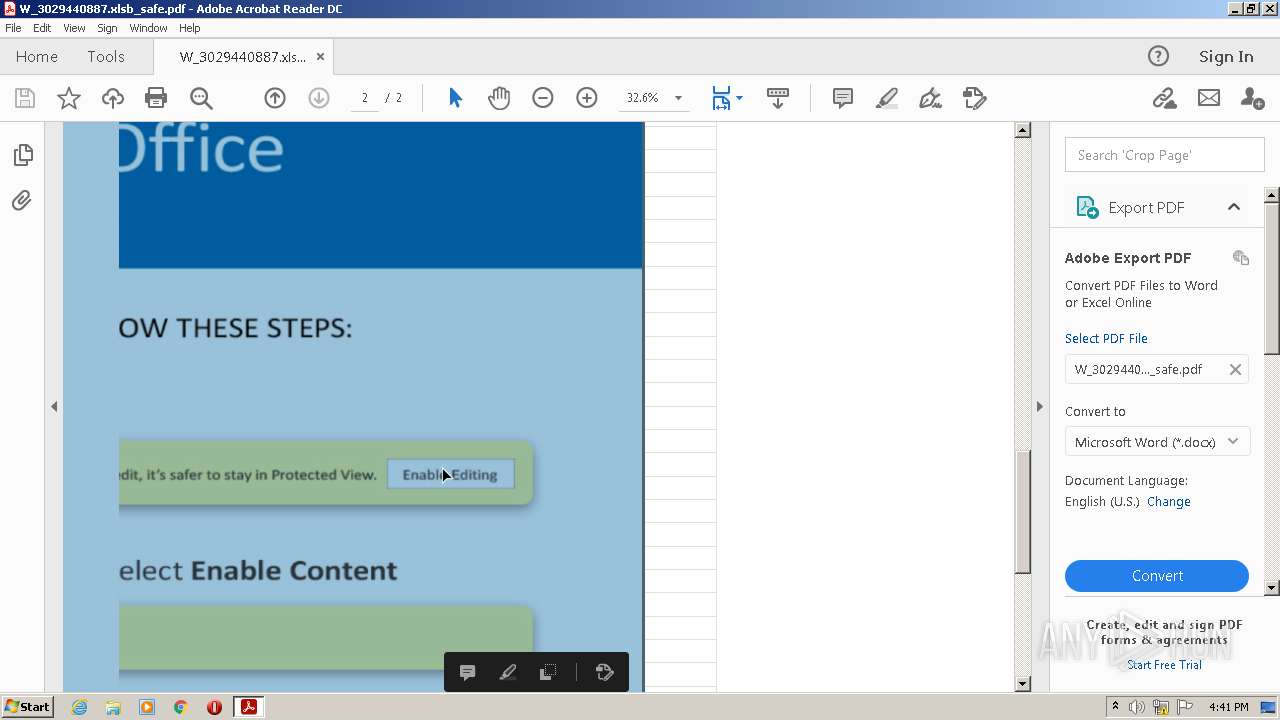The height and width of the screenshot is (720, 1280).
Task: Click Change document language link
Action: pos(1168,502)
